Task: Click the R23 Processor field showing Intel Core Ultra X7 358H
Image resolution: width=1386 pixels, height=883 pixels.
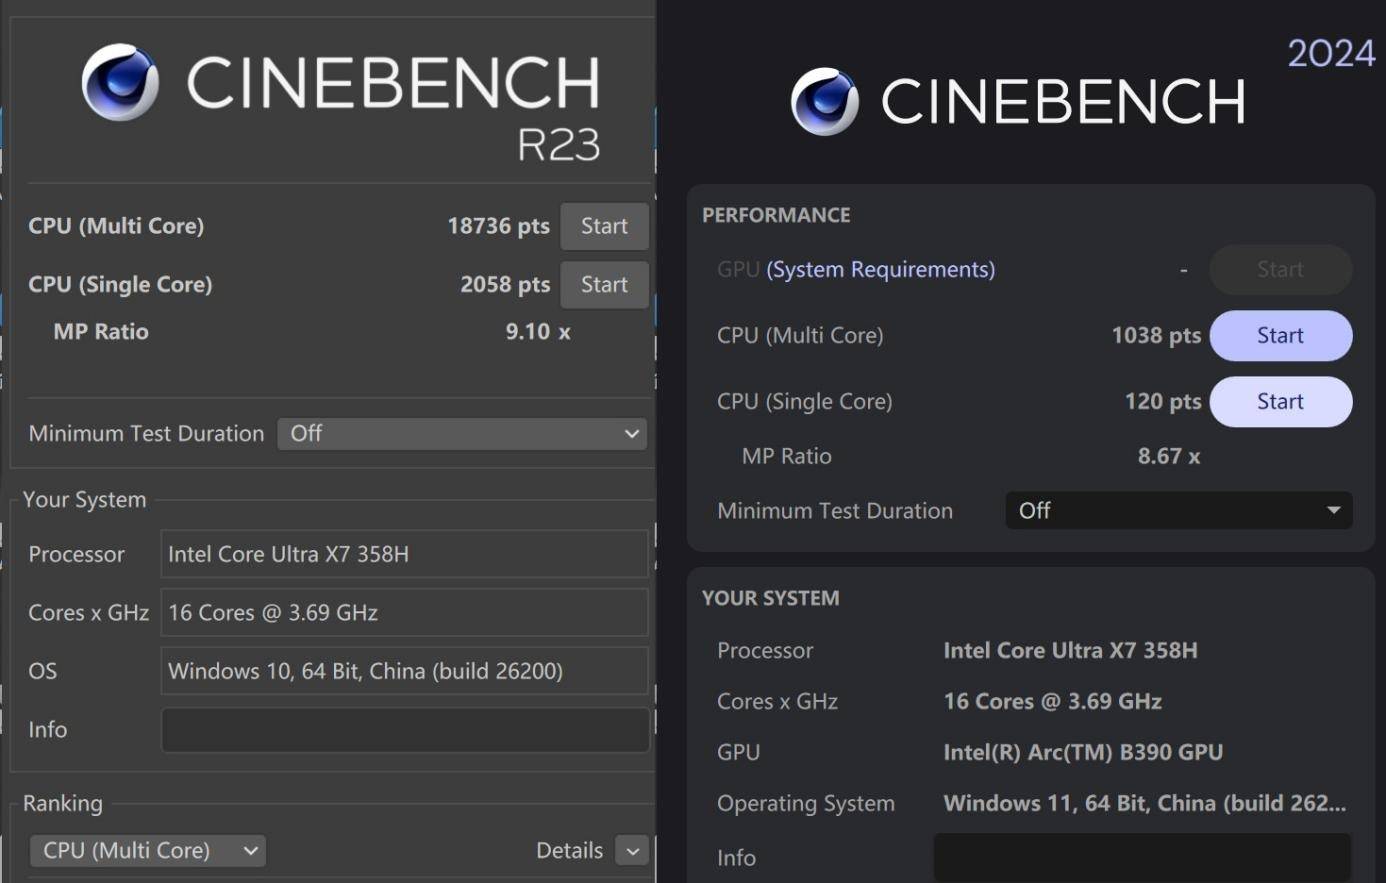Action: point(405,554)
